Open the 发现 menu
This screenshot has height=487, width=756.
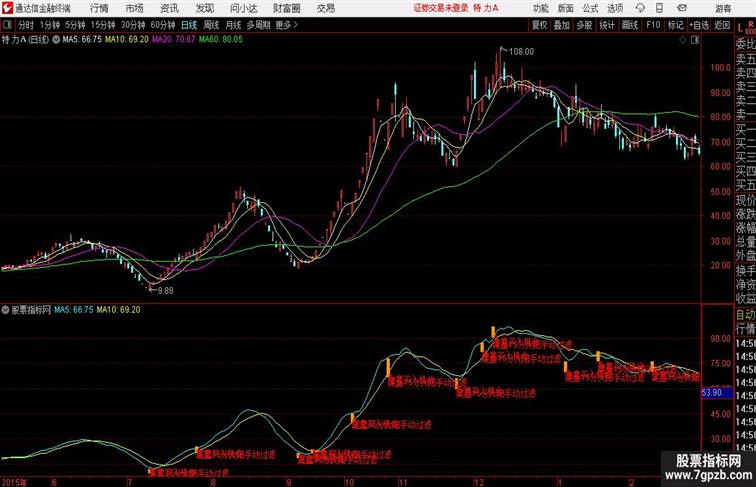(x=204, y=8)
